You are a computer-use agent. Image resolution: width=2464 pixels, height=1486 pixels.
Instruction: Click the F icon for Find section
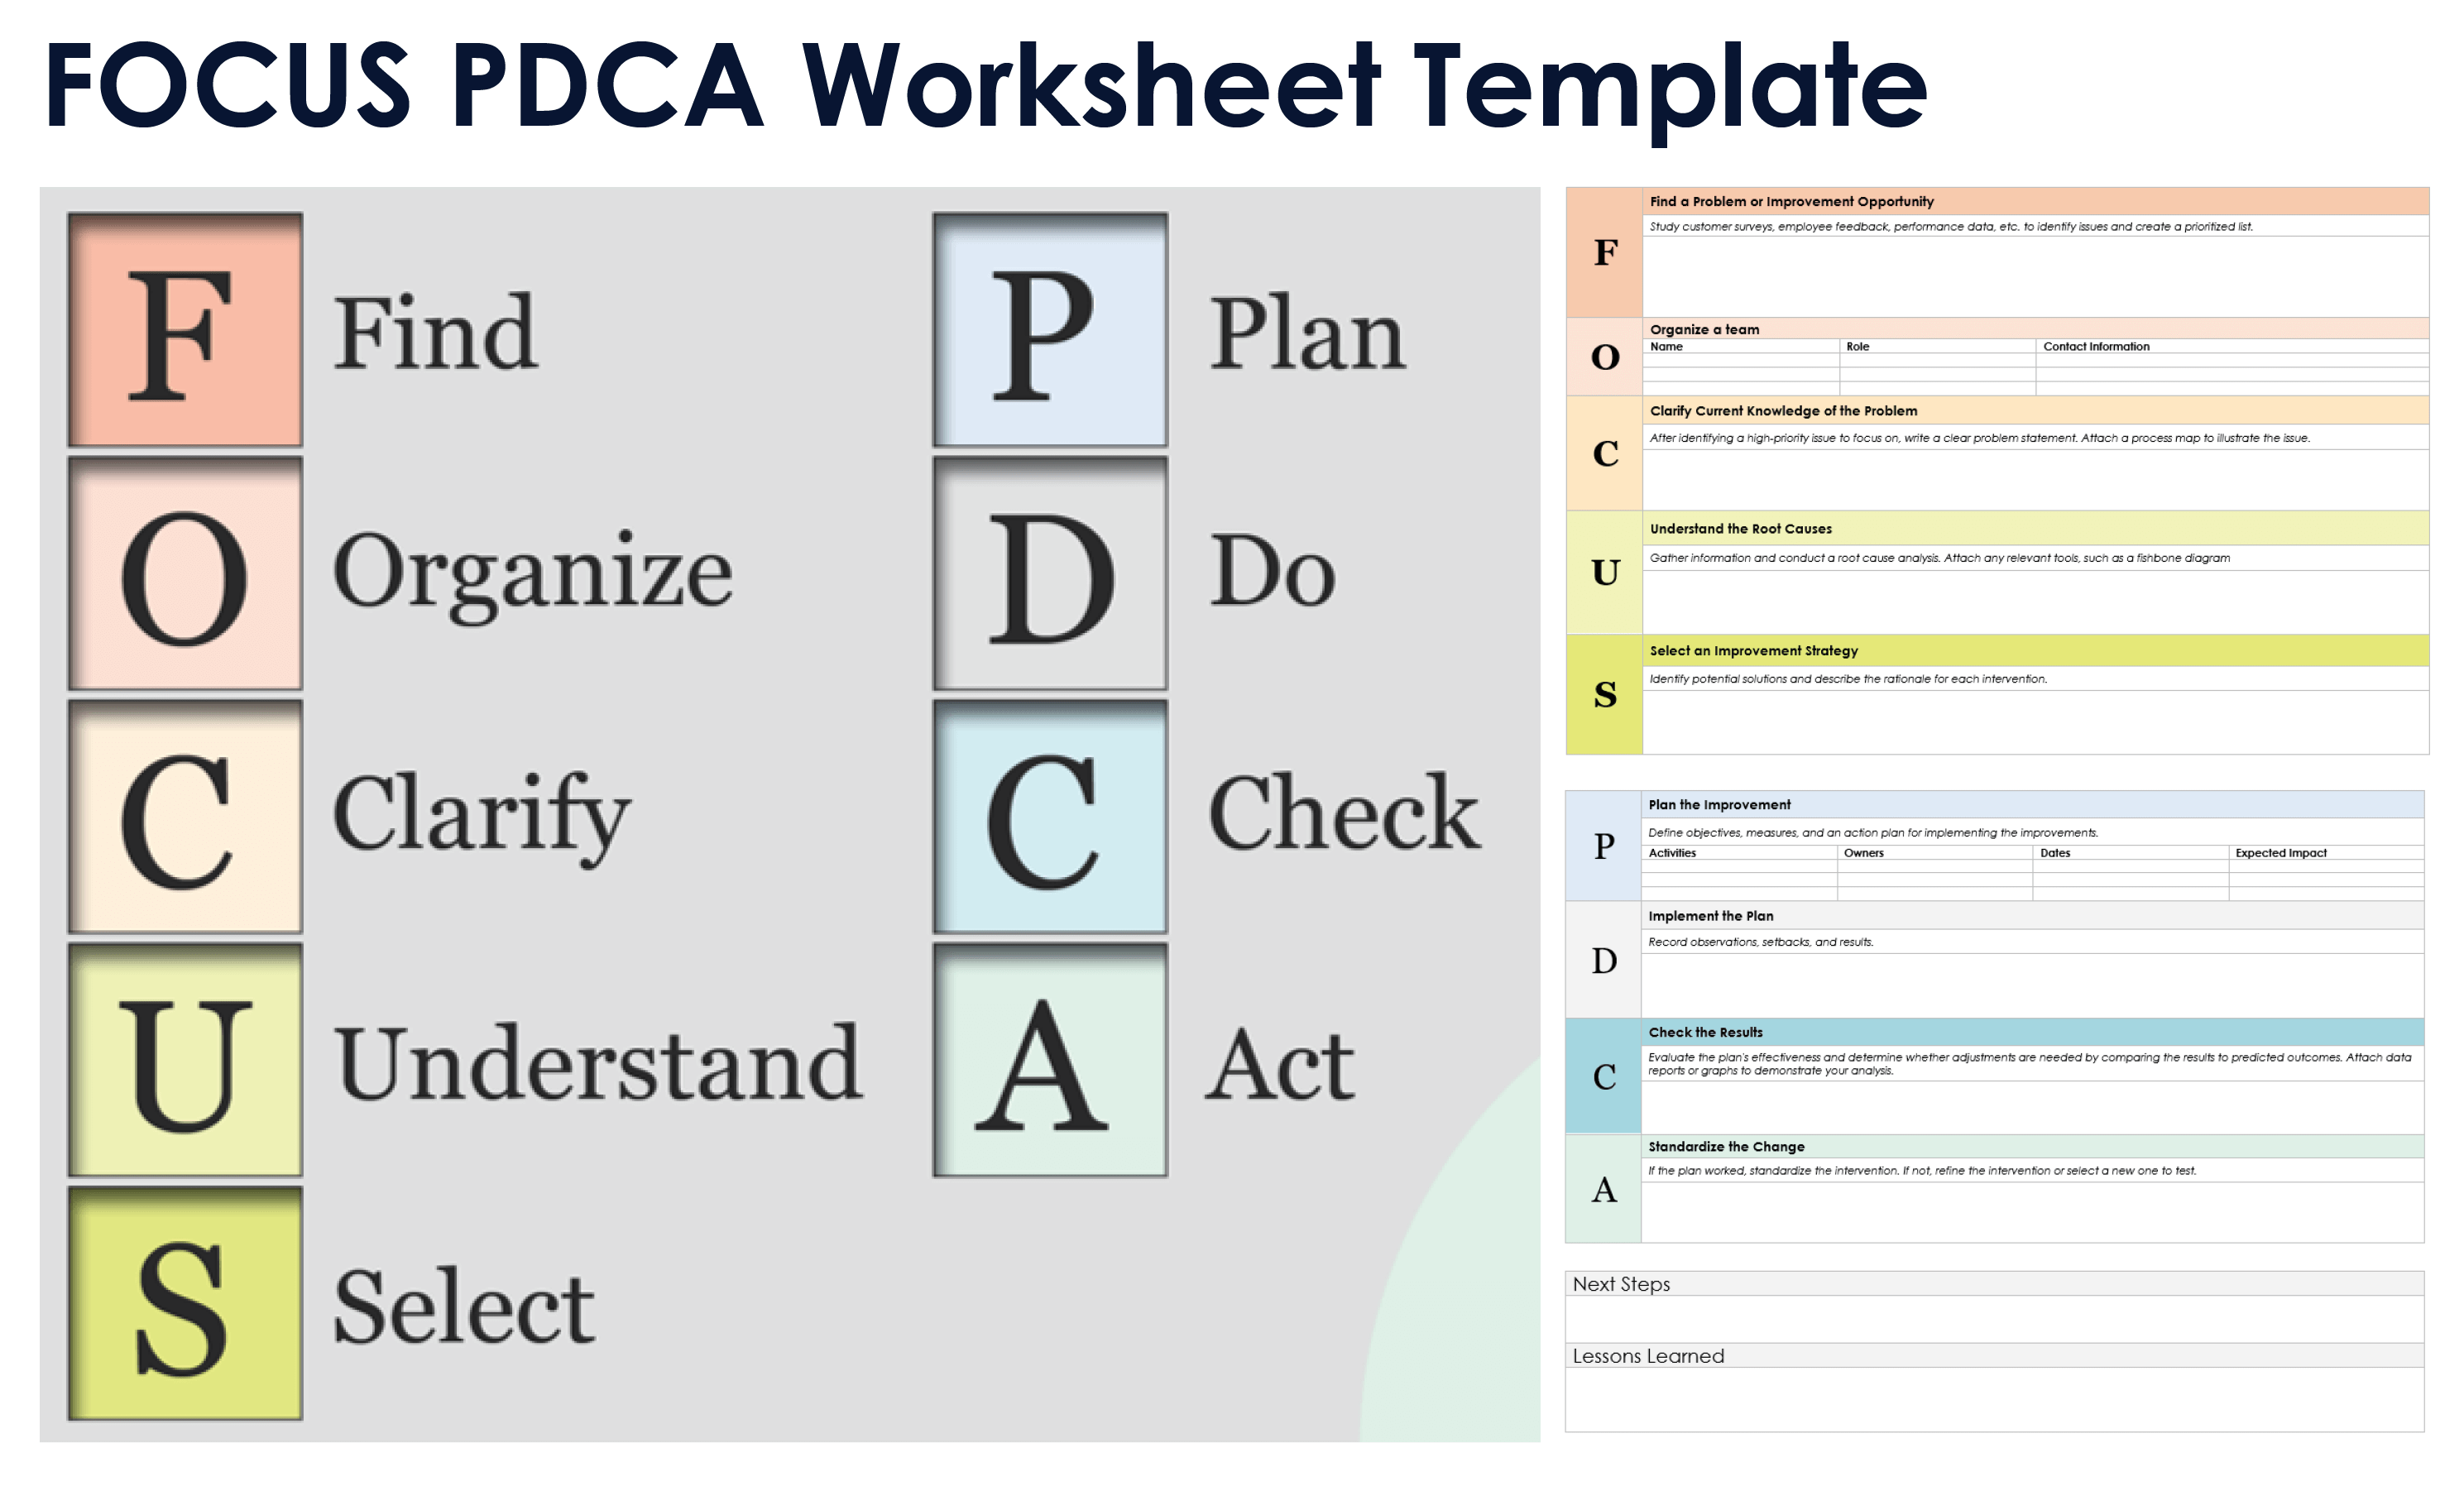[x=178, y=322]
